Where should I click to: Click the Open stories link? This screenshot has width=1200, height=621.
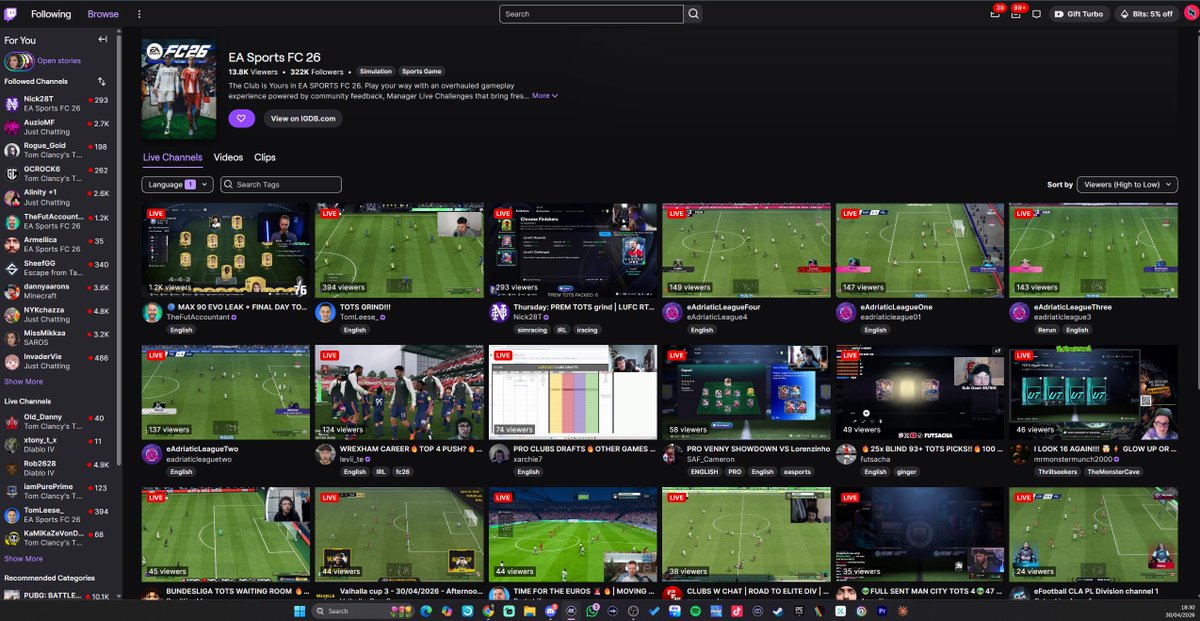tap(59, 61)
